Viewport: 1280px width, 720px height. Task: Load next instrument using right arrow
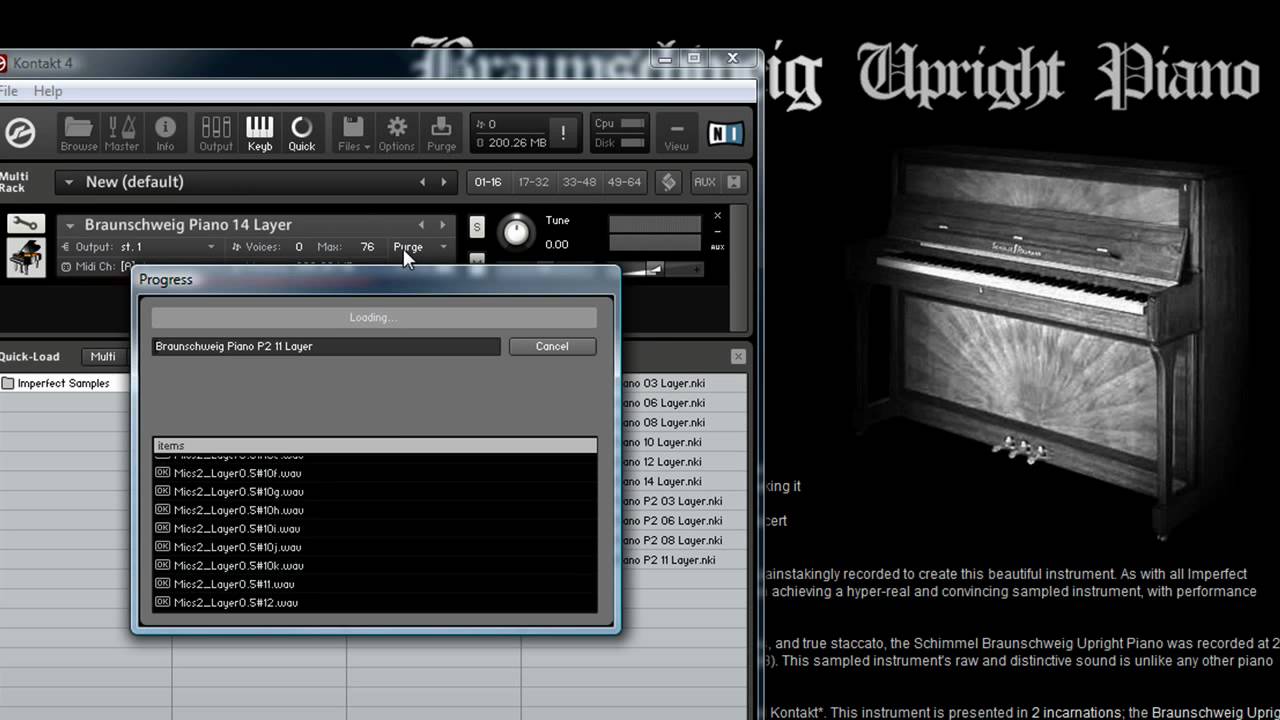[x=443, y=225]
